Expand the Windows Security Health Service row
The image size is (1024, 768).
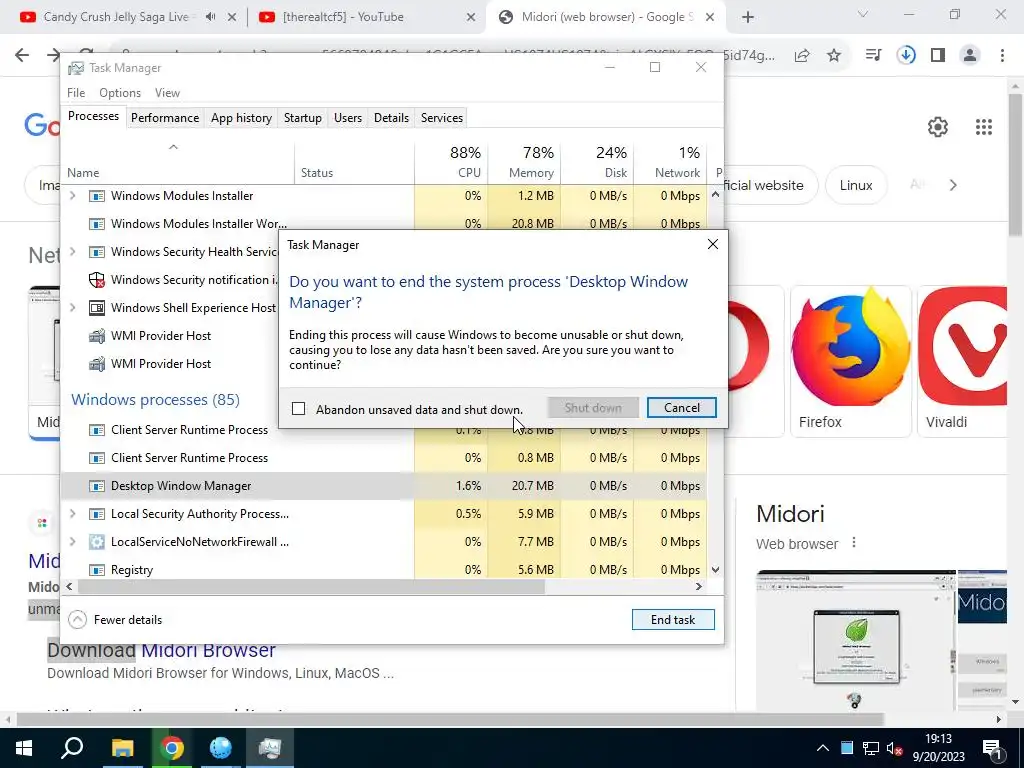coord(72,251)
